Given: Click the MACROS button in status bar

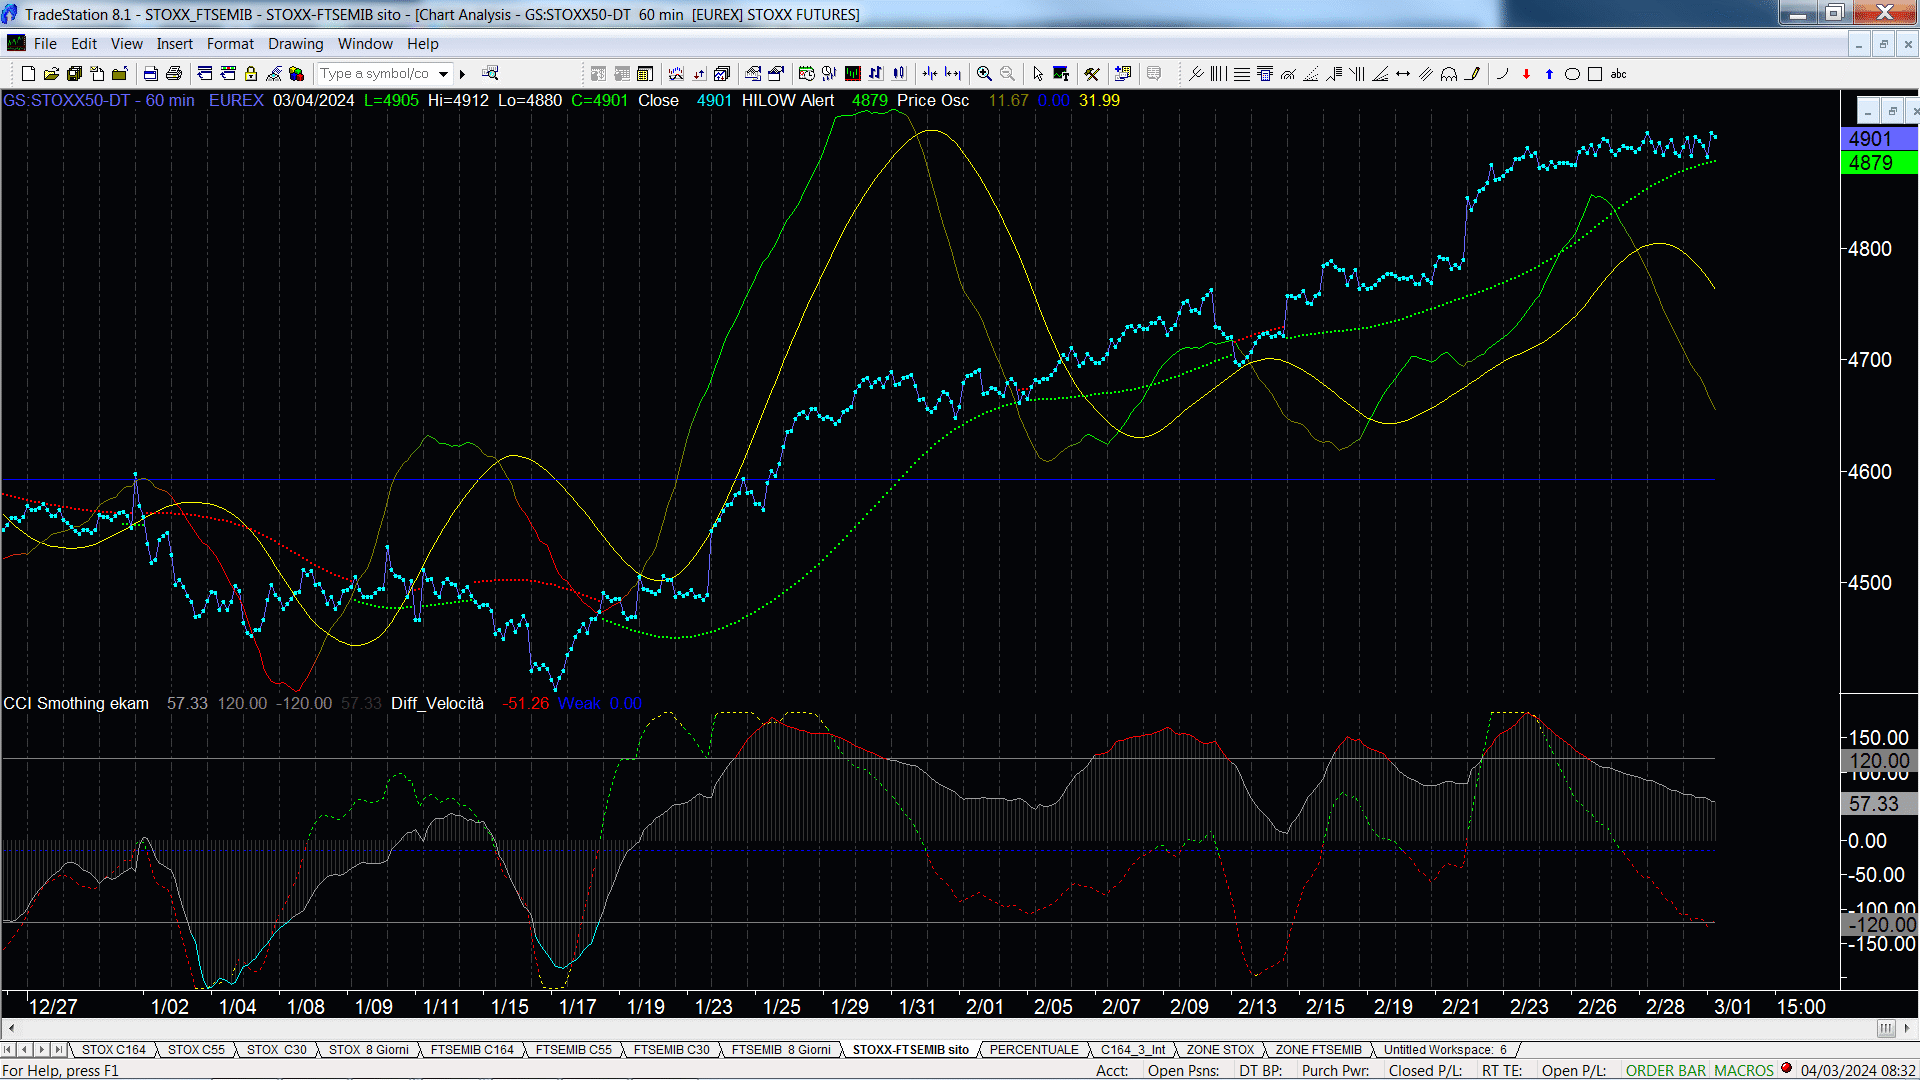Looking at the screenshot, I should coord(1744,1071).
